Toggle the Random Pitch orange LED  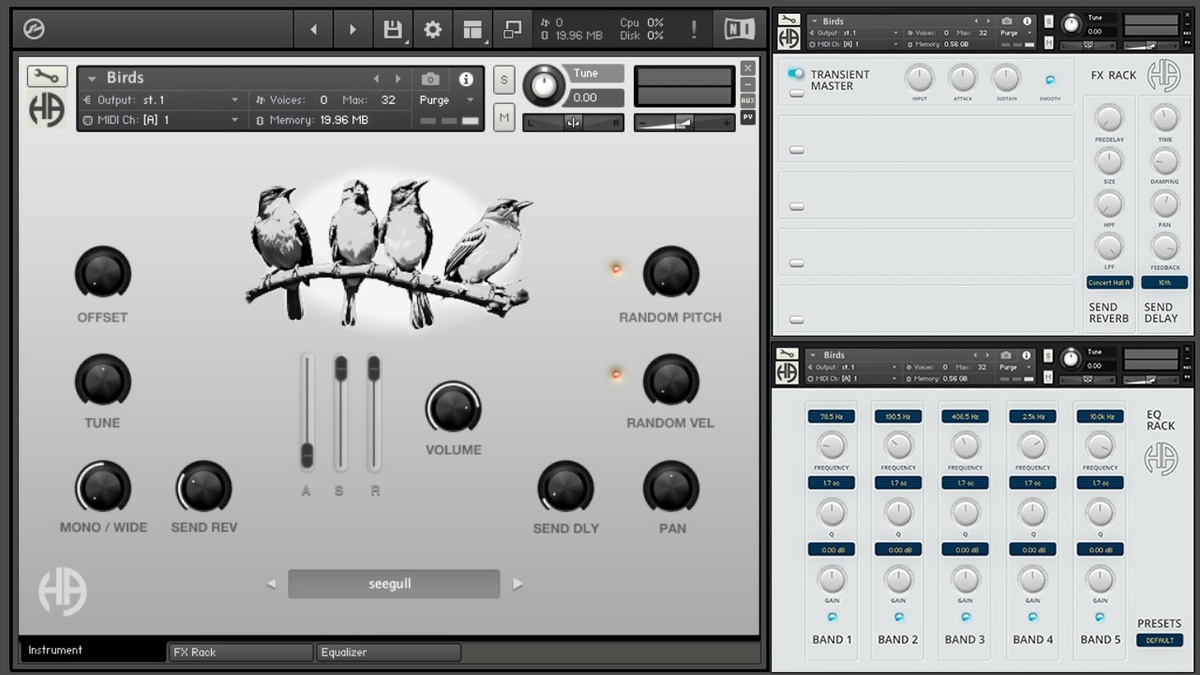coord(616,268)
